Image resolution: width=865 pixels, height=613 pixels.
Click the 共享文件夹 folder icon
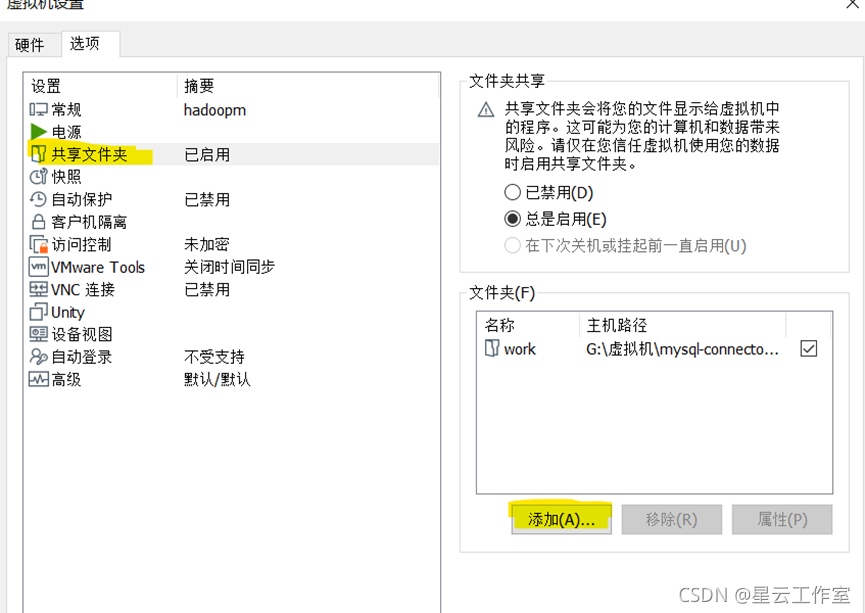pyautogui.click(x=38, y=154)
